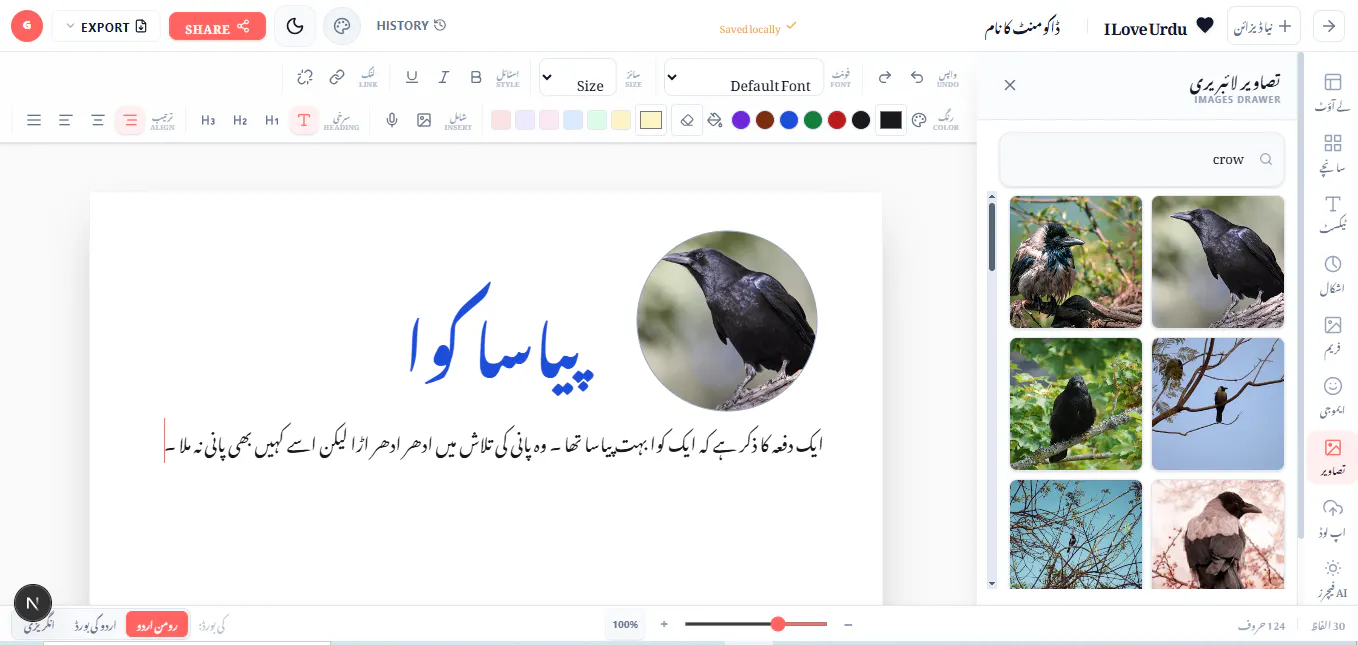Click the zoom slider handle
1358x645 pixels.
[x=778, y=624]
